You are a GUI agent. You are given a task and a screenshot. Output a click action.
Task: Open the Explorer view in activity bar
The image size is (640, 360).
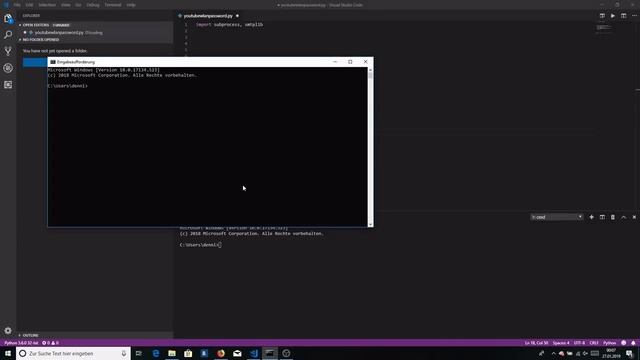point(8,18)
